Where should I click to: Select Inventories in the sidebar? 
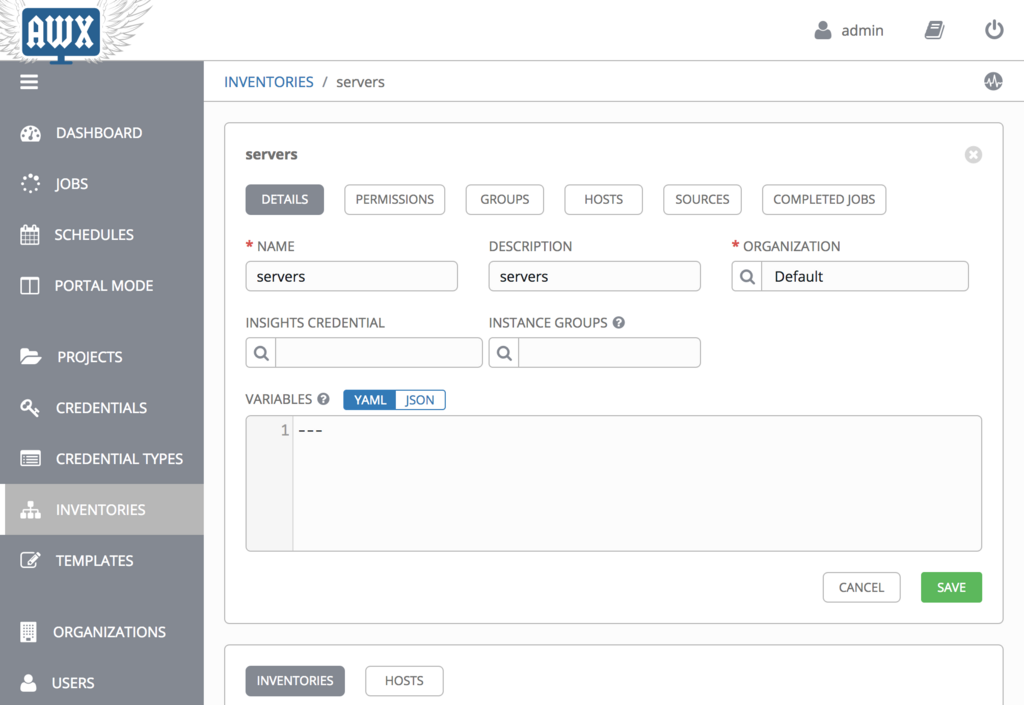[x=102, y=510]
